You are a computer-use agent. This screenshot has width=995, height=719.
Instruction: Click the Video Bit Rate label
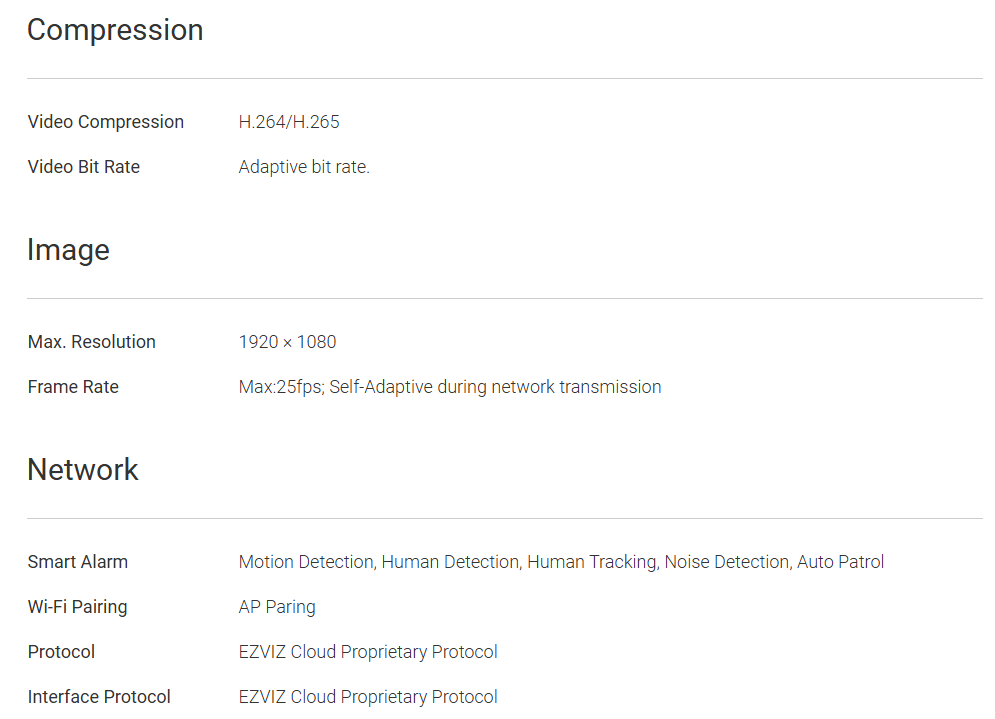point(84,167)
